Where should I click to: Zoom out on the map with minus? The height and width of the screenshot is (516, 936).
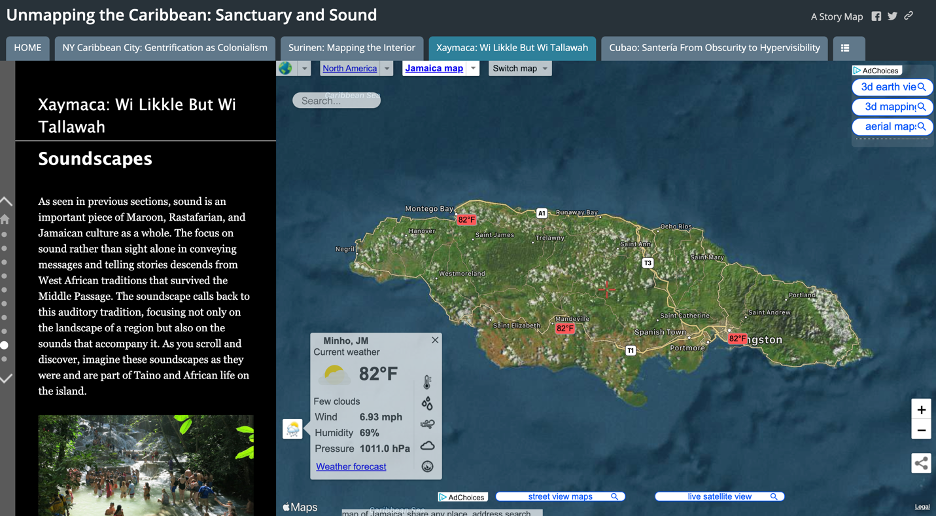[921, 430]
